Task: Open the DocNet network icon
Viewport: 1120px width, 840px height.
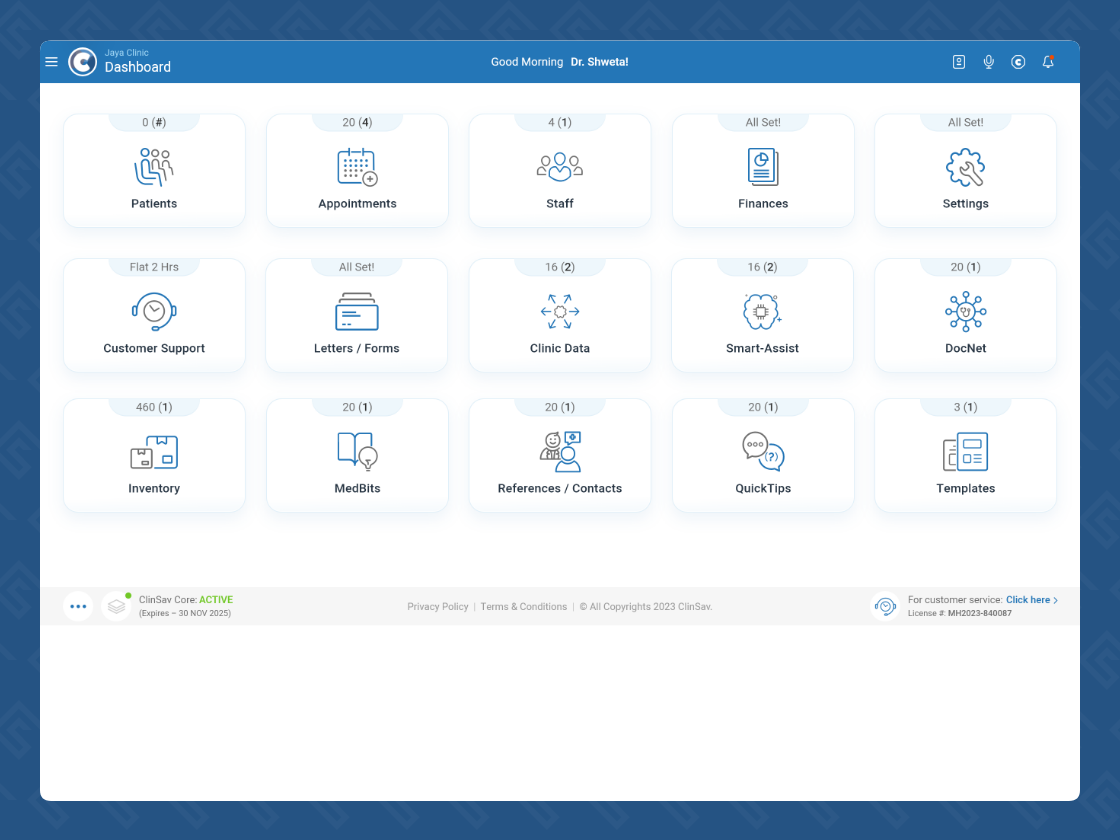Action: [x=966, y=311]
